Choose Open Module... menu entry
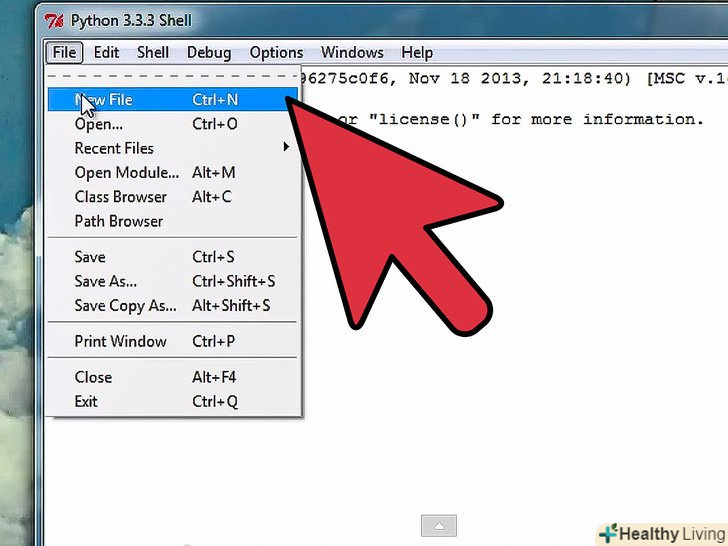Image resolution: width=728 pixels, height=546 pixels. coord(173,172)
